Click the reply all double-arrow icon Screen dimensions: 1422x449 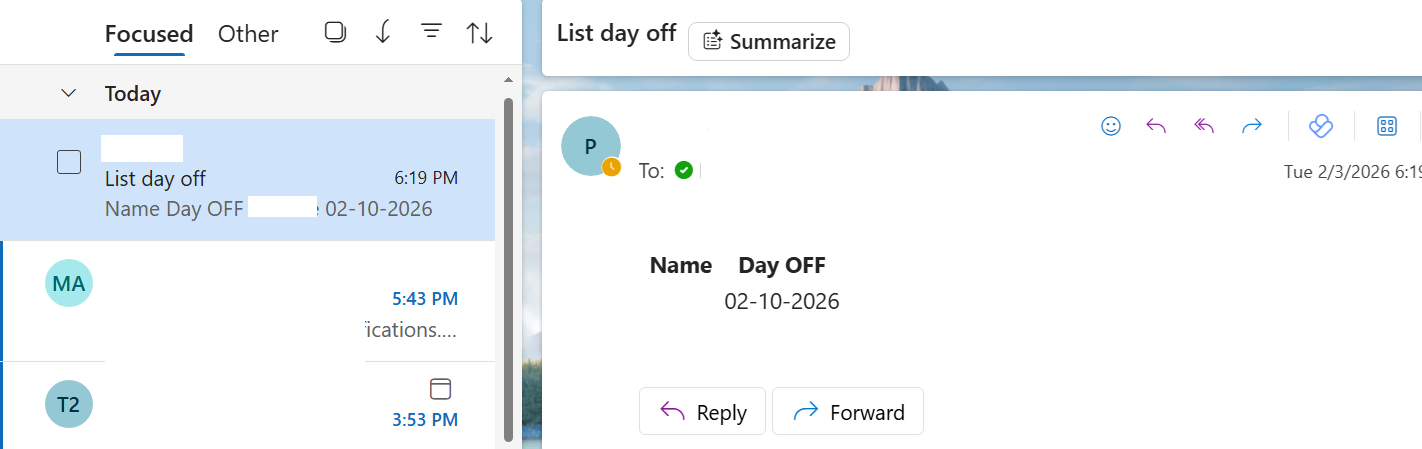(x=1204, y=126)
